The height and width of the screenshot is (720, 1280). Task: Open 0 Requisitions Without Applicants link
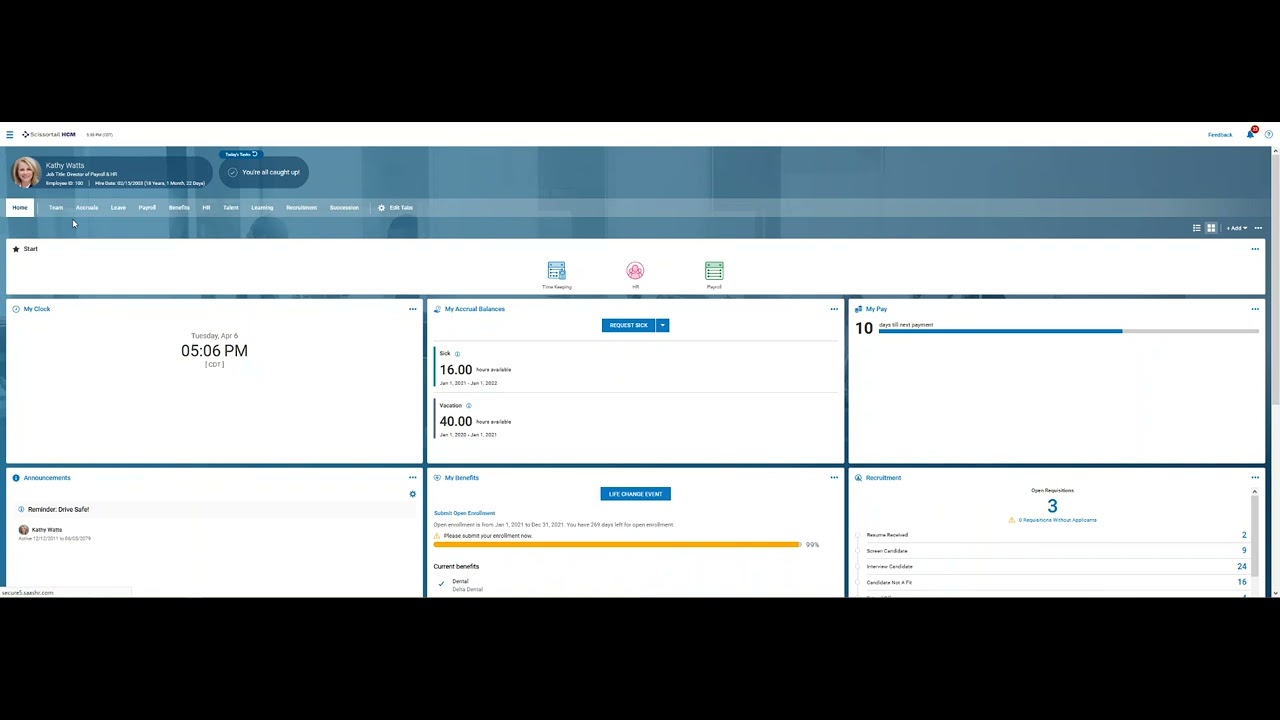[1057, 520]
